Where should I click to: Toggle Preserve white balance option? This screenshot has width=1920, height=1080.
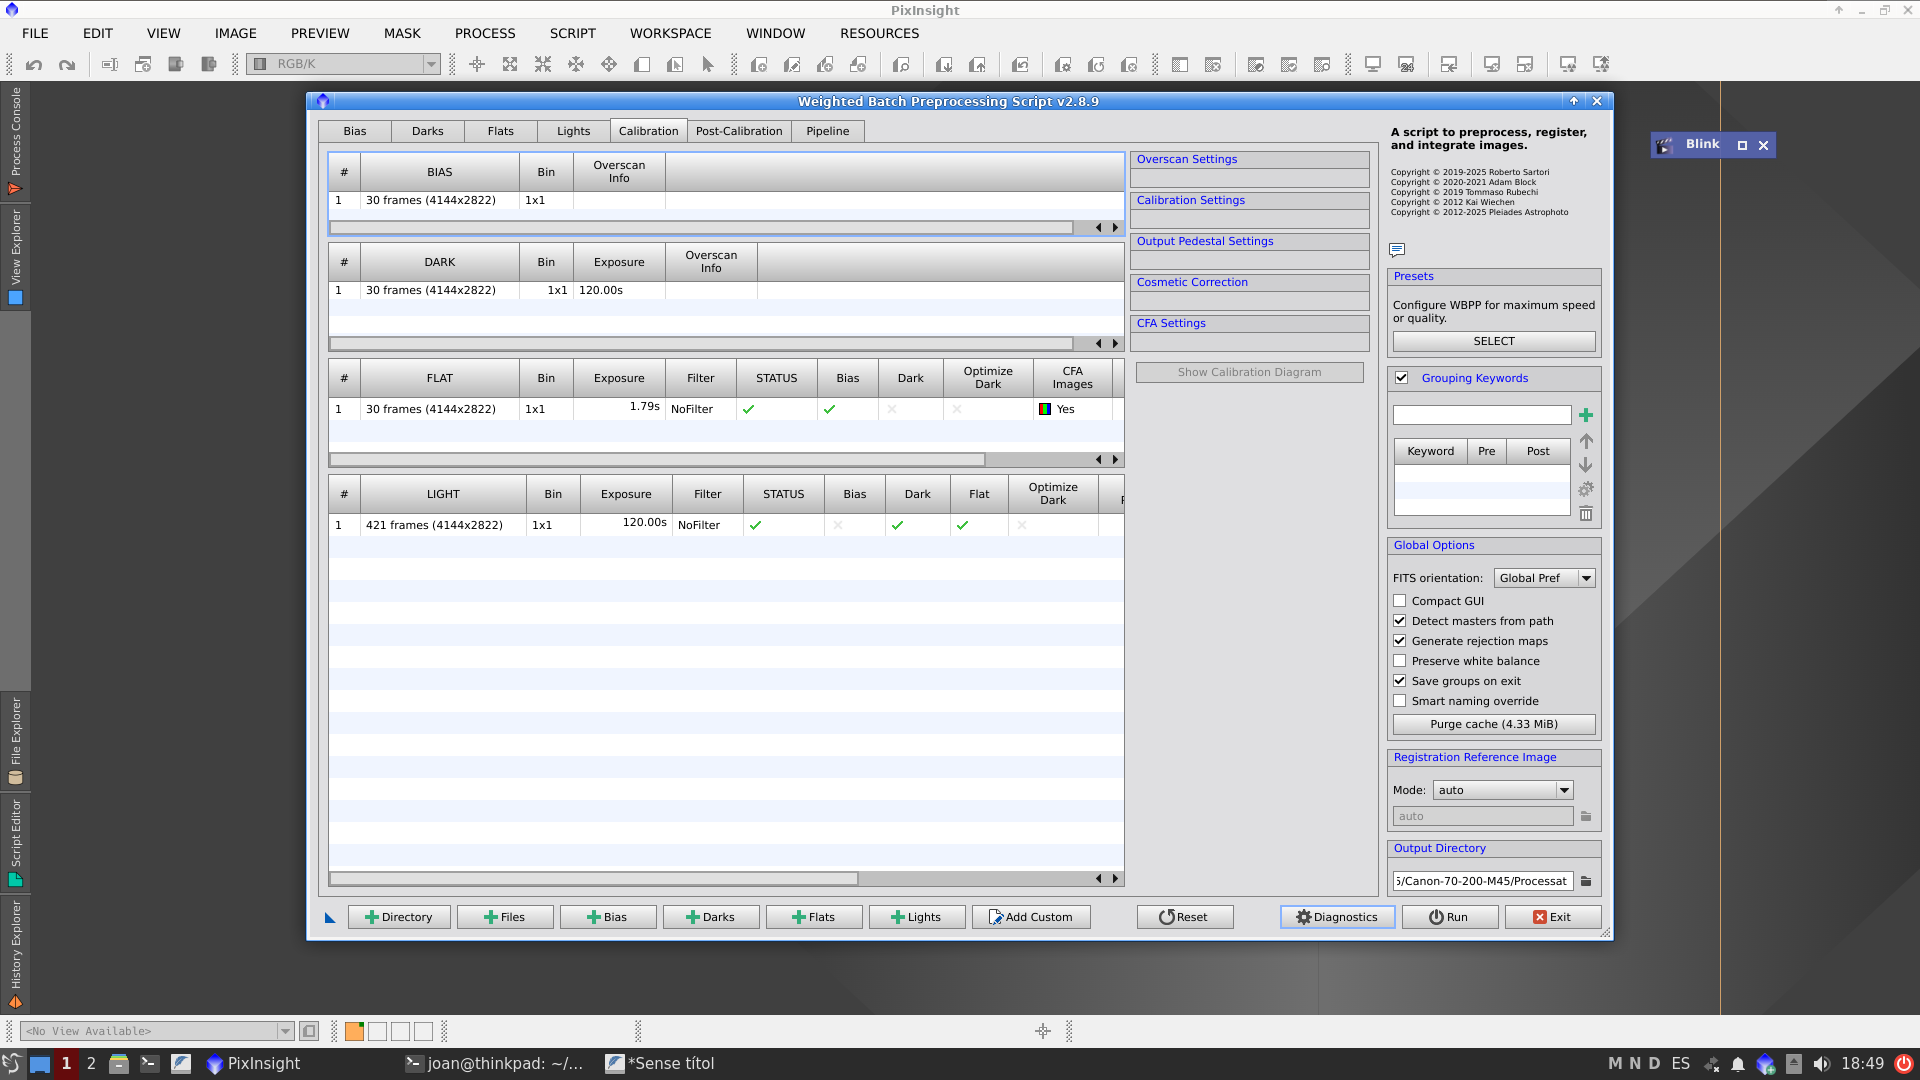pyautogui.click(x=1400, y=661)
